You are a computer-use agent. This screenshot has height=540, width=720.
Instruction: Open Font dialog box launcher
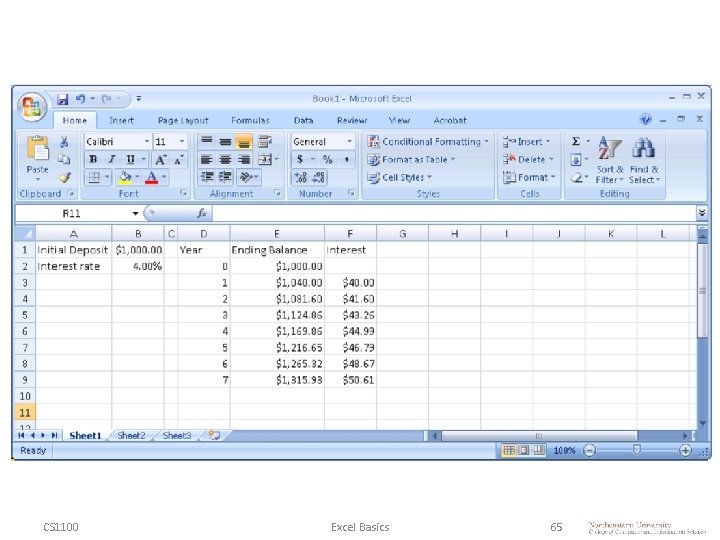[x=183, y=193]
